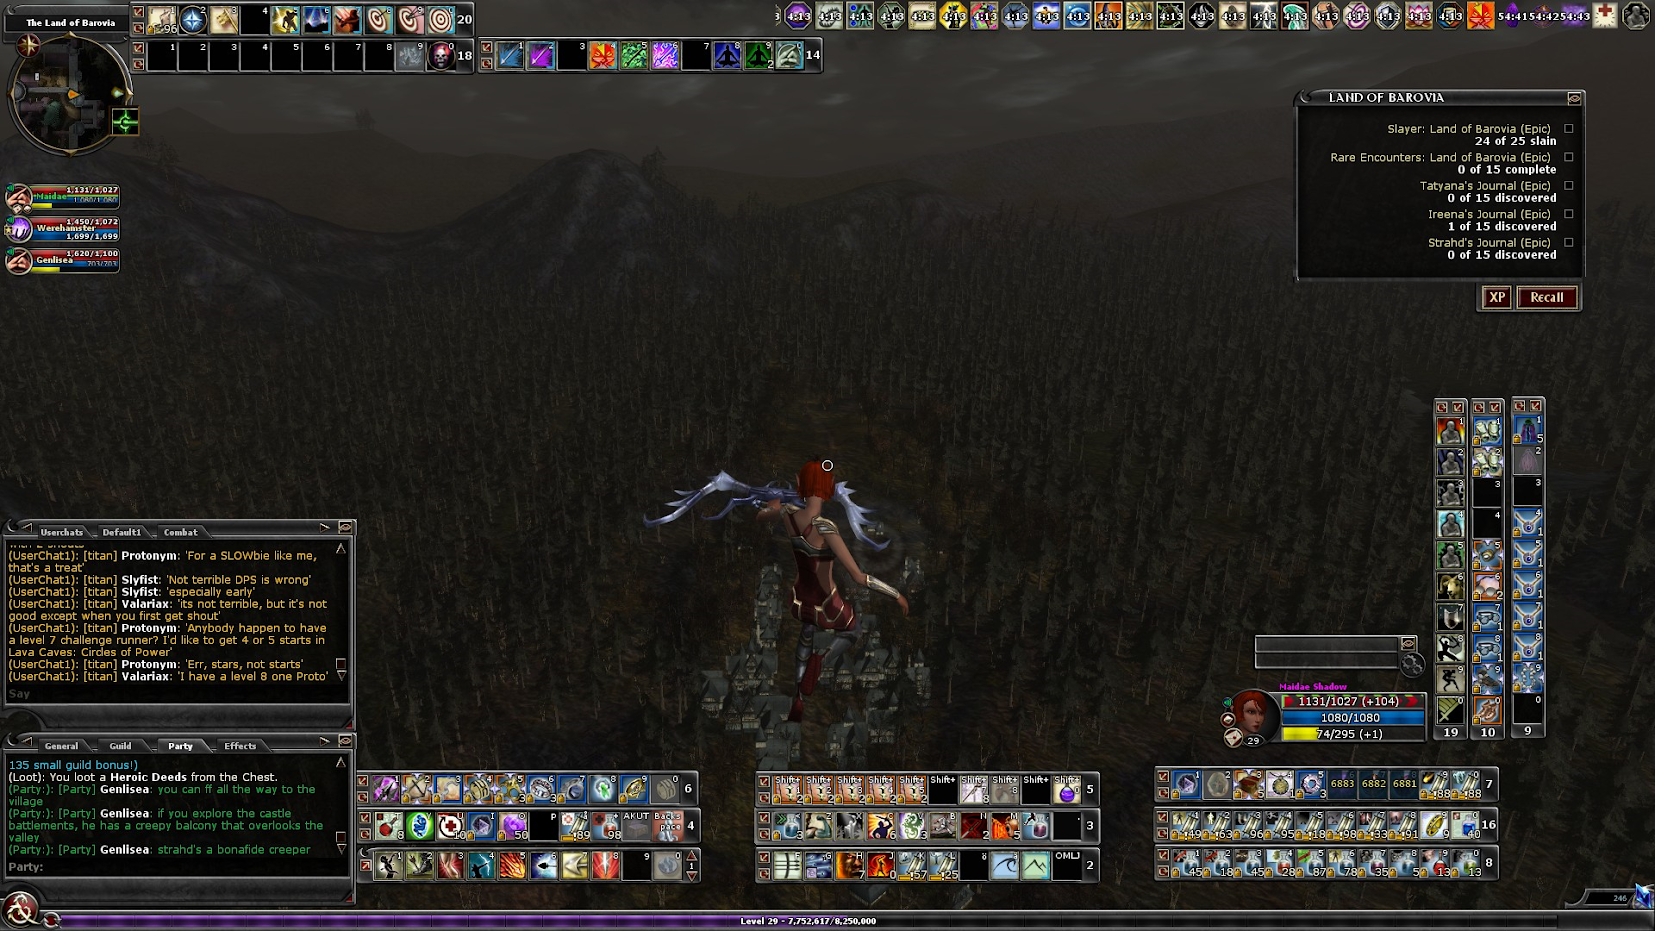The image size is (1655, 931).
Task: Toggle the top corner button on hotbar 14
Action: [487, 47]
